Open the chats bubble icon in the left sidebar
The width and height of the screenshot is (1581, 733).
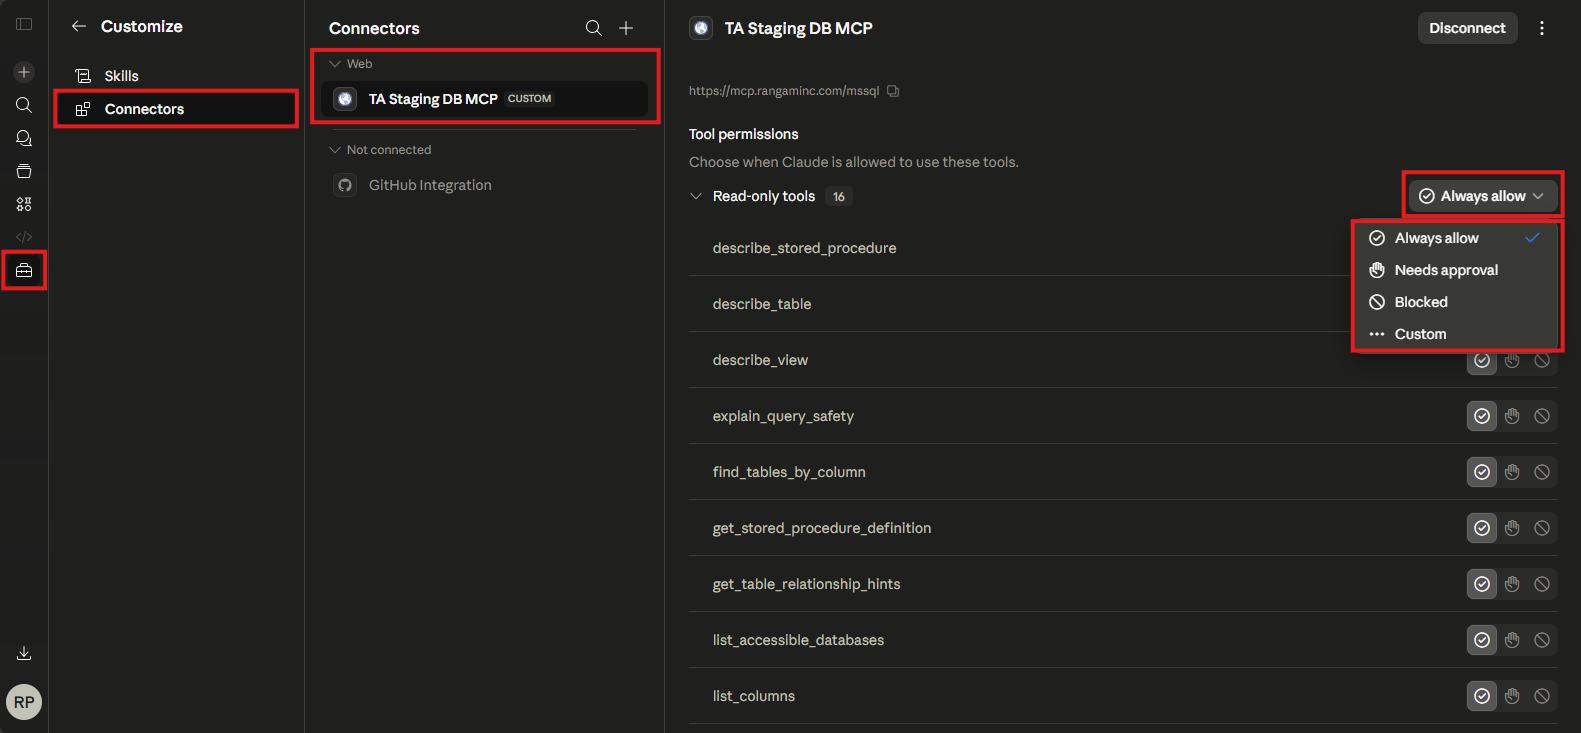tap(24, 138)
